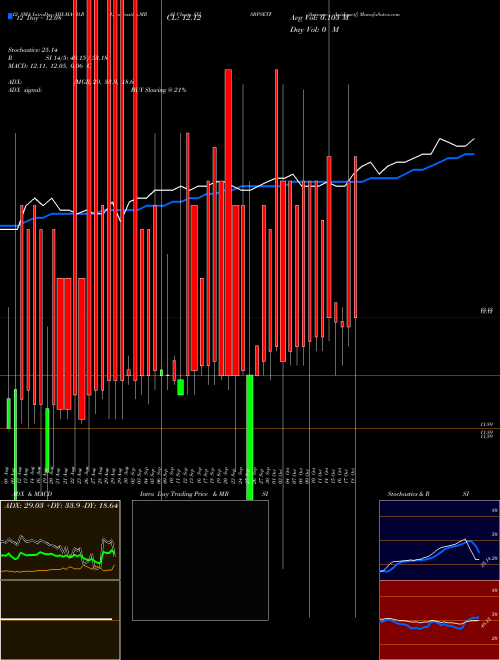Viewport: 500px width, 660px height.
Task: Click the 'Stochastics & R' panel heading
Action: point(409,493)
